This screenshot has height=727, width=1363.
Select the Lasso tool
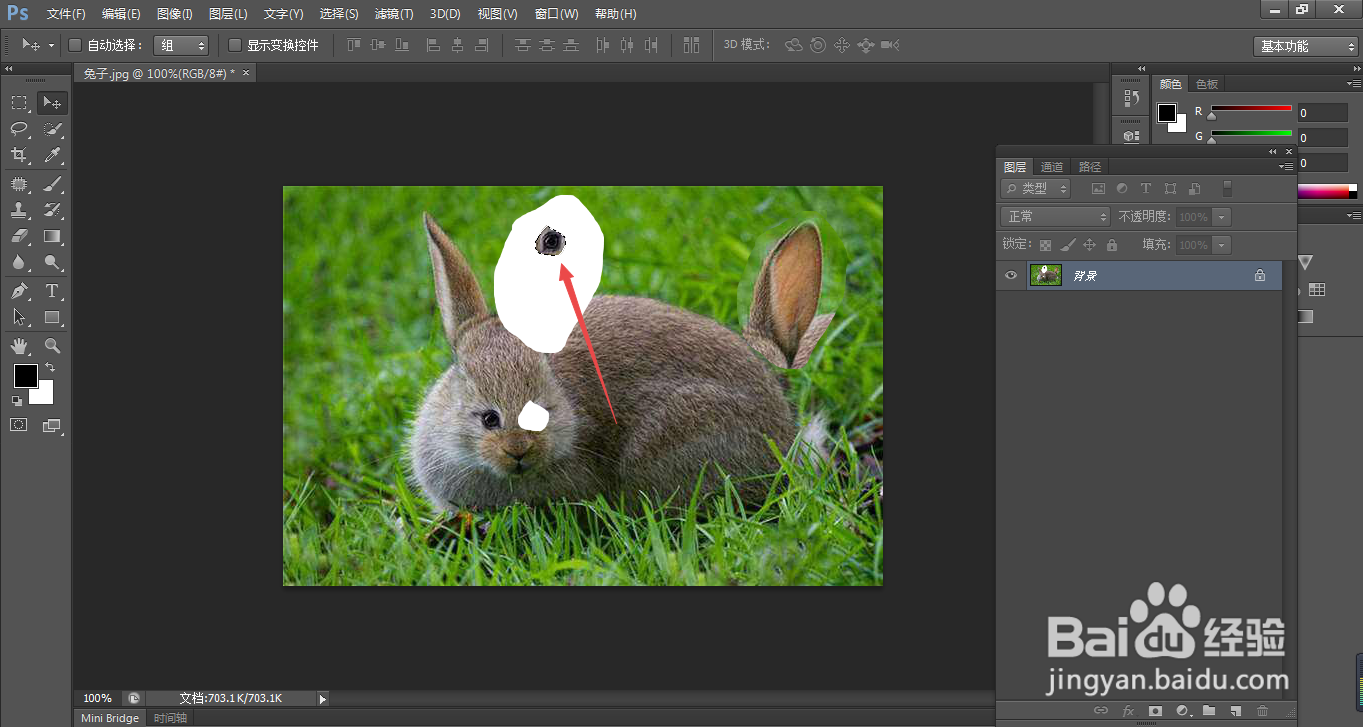(19, 129)
